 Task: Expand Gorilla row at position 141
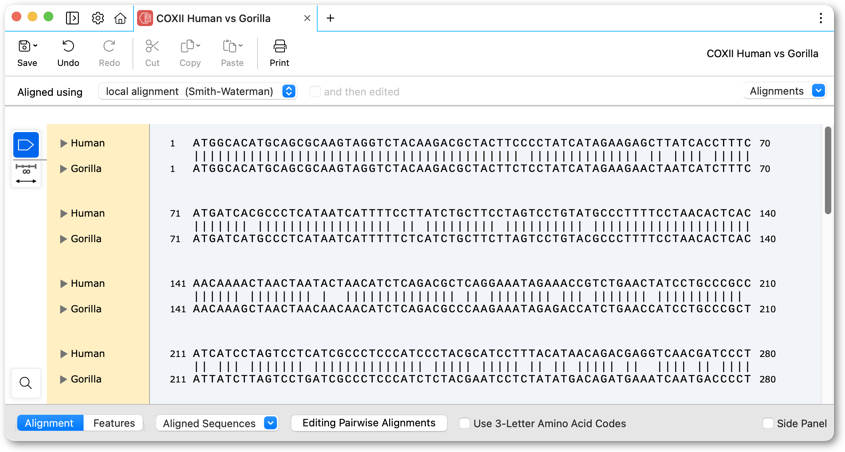[64, 309]
